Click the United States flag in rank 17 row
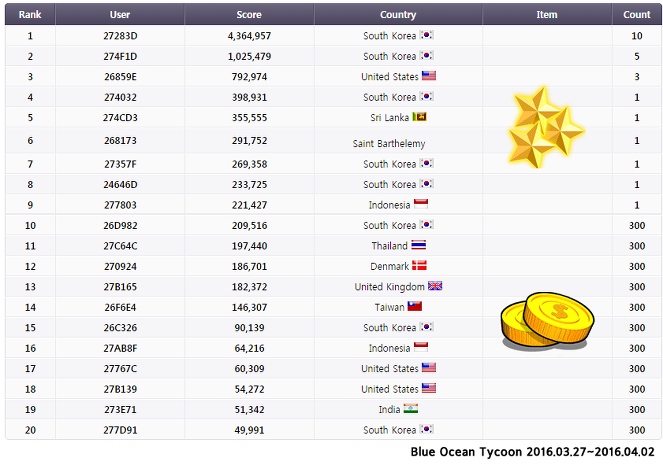Screen dimensions: 663x465 click(429, 367)
